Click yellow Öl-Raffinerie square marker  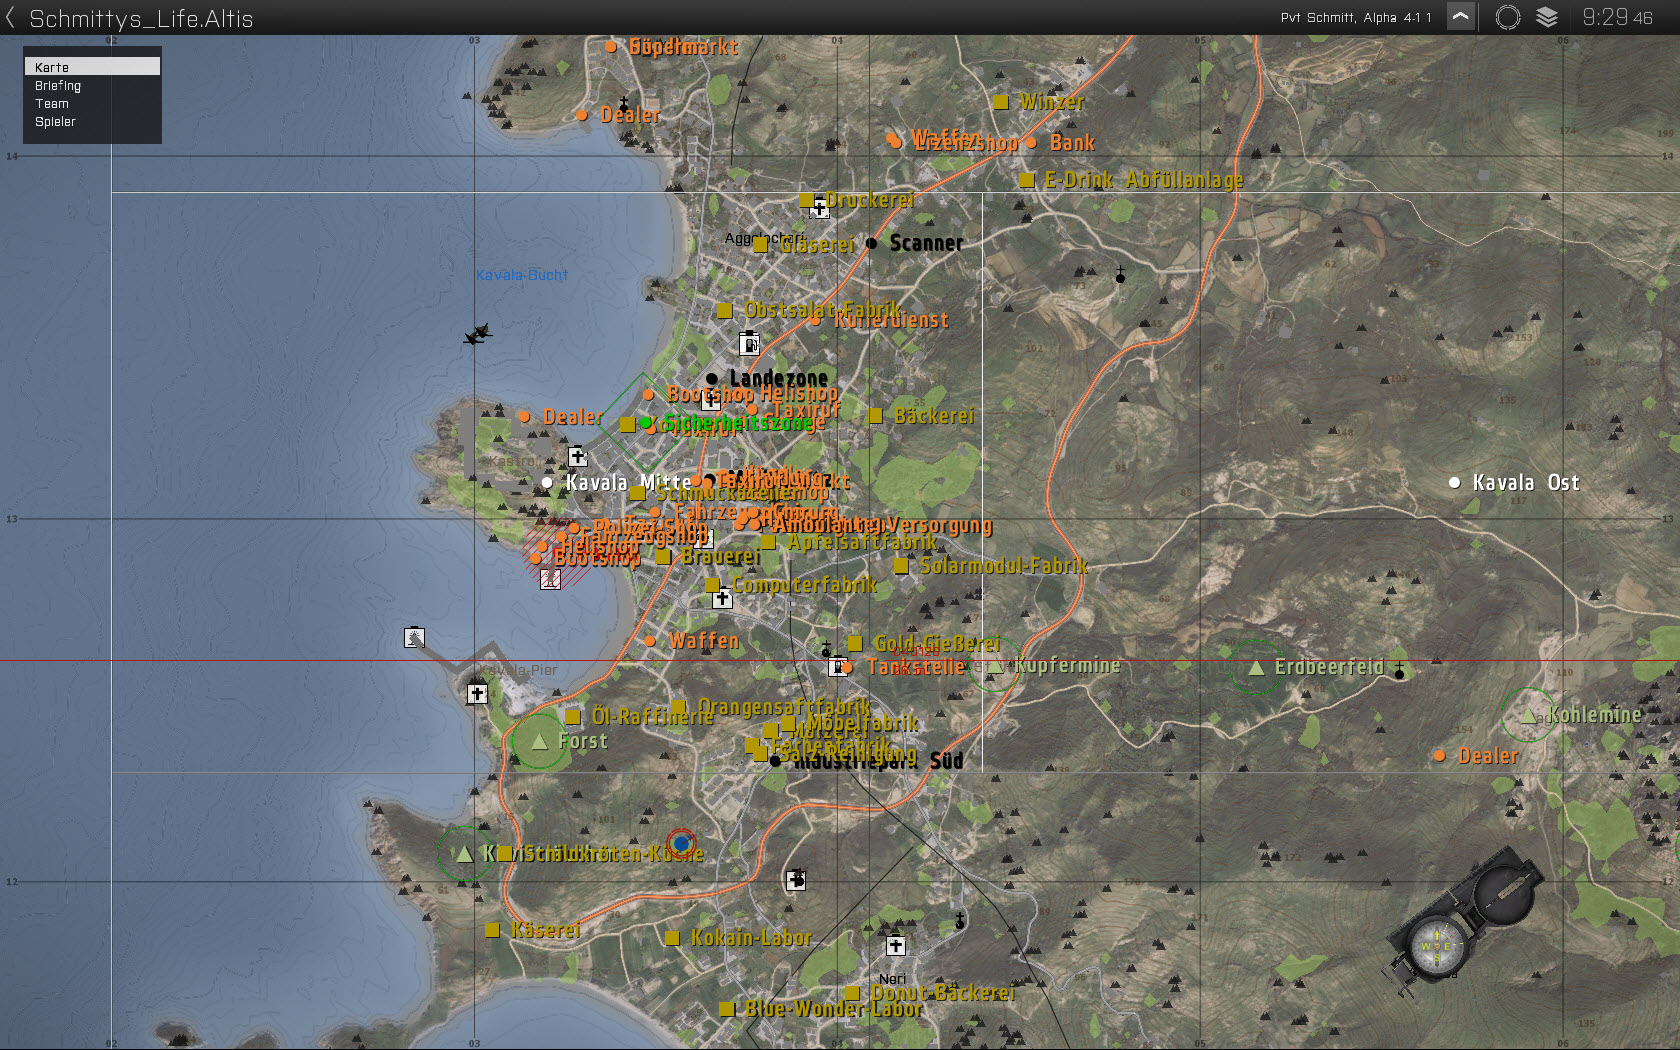[x=572, y=716]
